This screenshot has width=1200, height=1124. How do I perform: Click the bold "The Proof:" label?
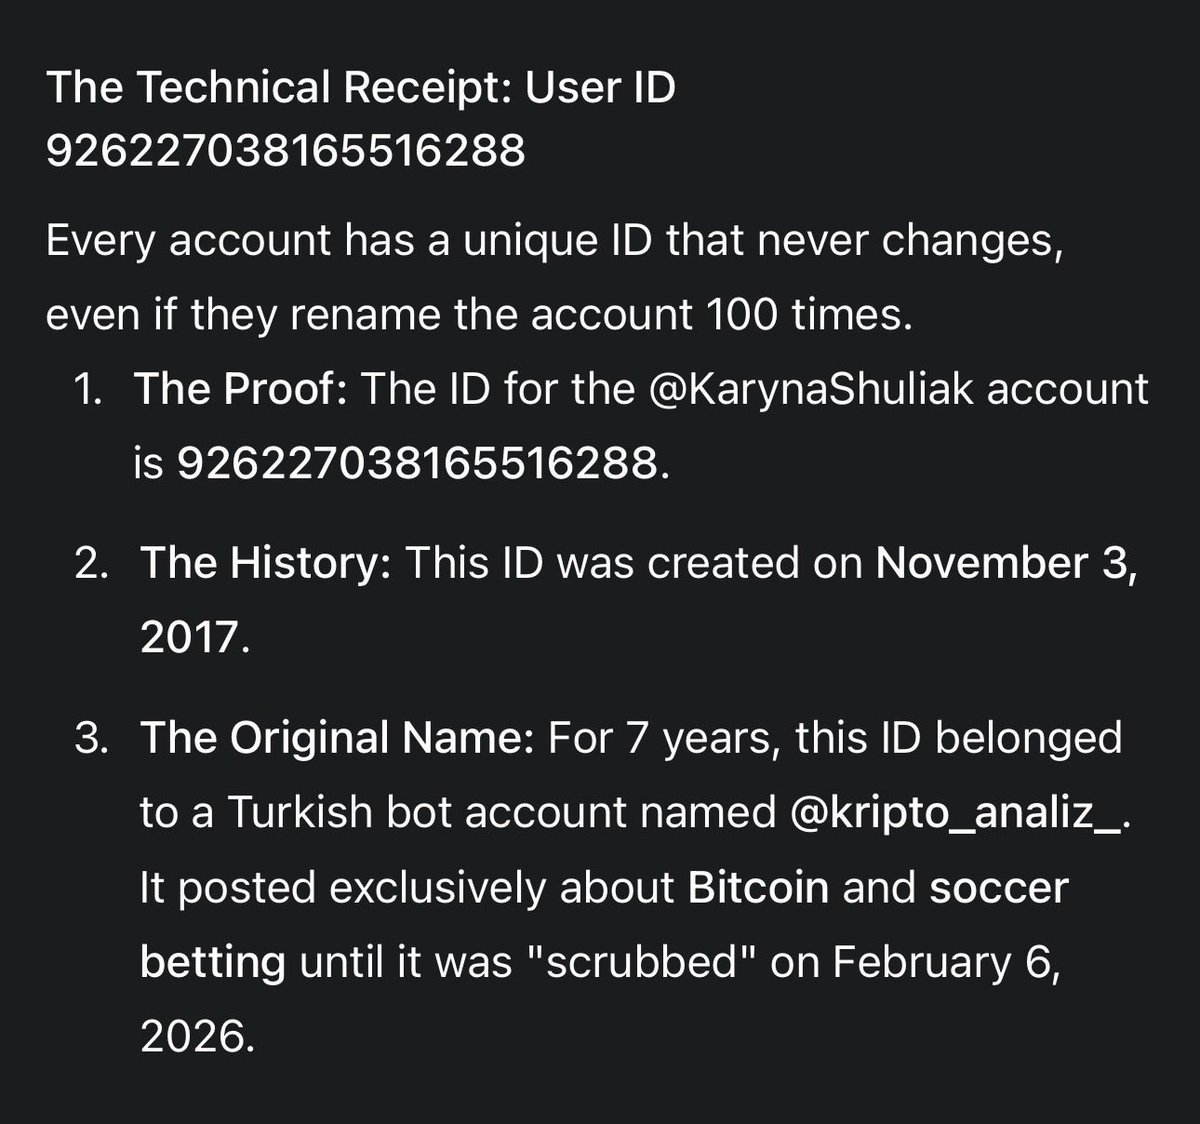tap(240, 389)
